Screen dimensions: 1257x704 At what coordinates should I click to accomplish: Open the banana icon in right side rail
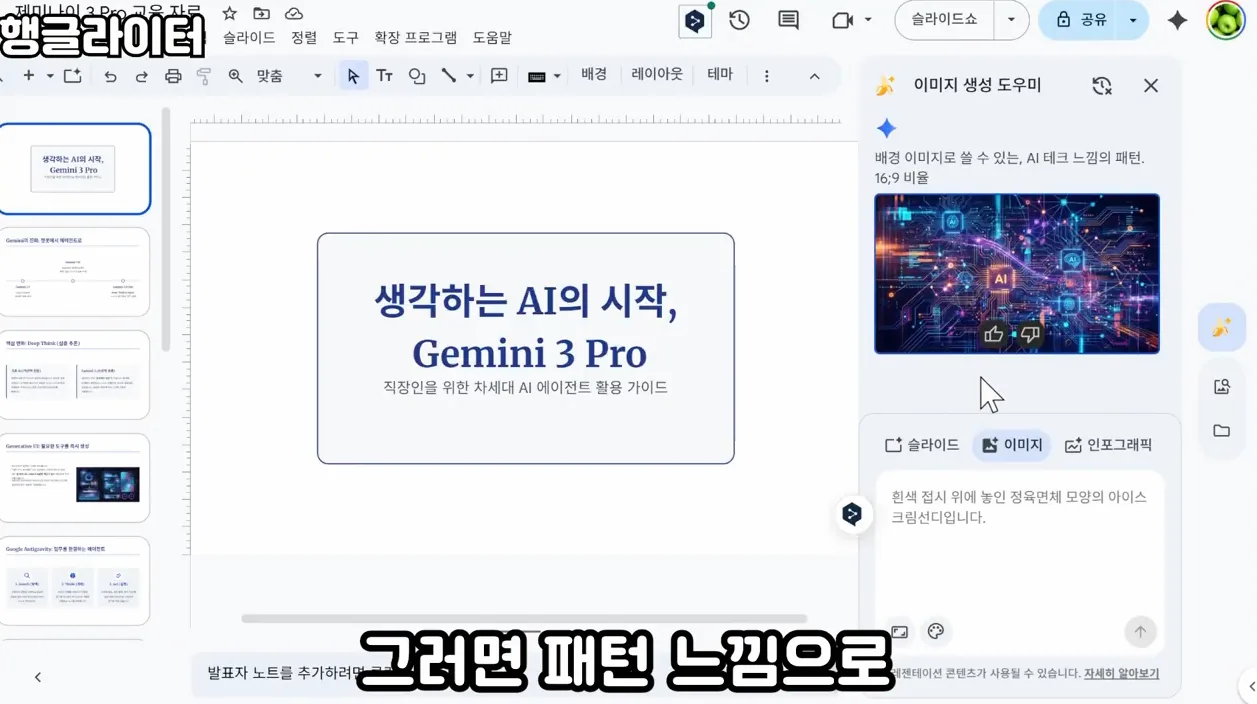click(1222, 328)
